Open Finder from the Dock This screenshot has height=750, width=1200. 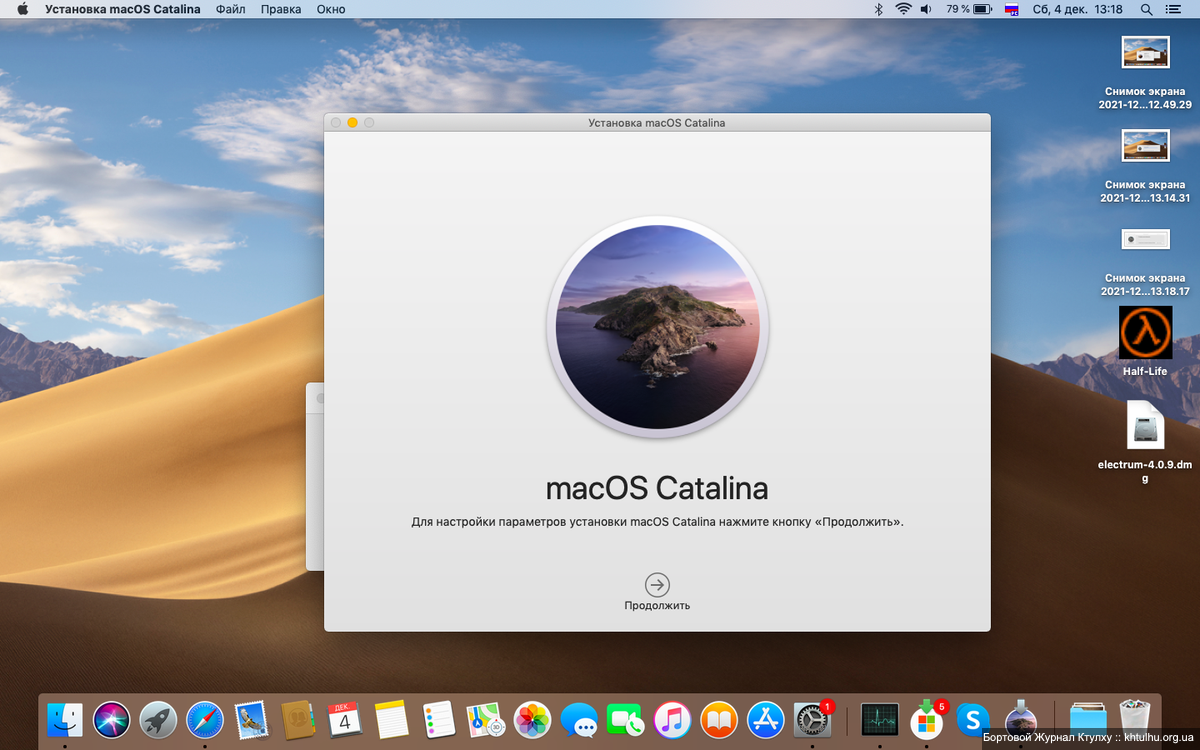coord(65,719)
